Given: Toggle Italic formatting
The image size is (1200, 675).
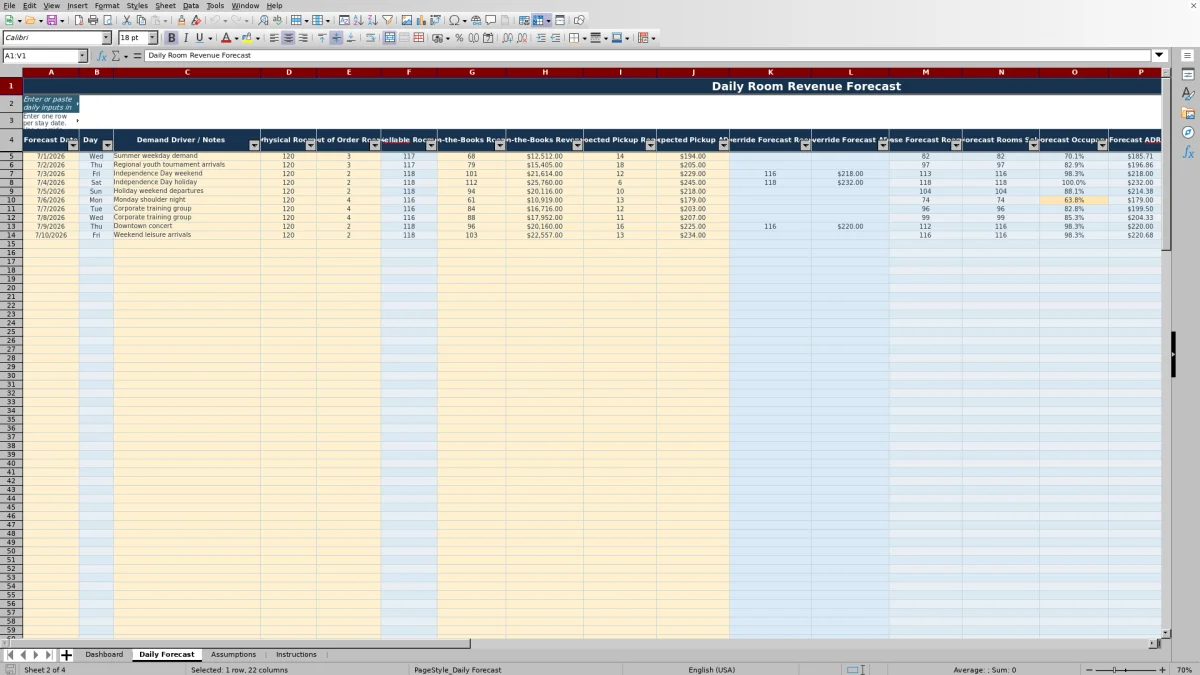Looking at the screenshot, I should coord(185,38).
